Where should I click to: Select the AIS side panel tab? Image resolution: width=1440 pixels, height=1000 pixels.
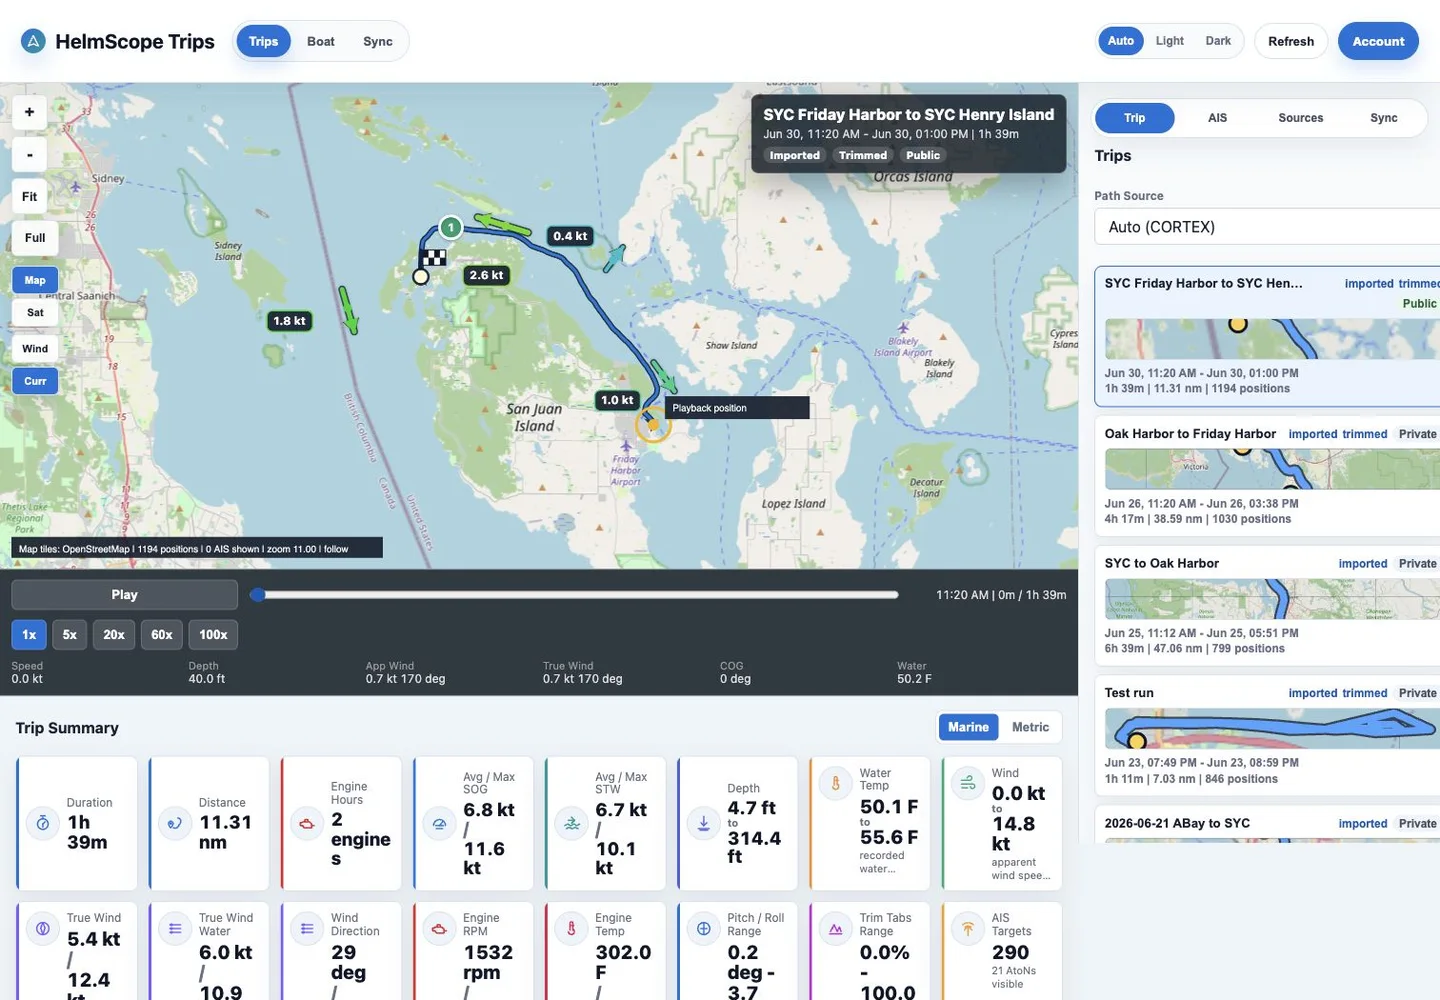[x=1217, y=118]
